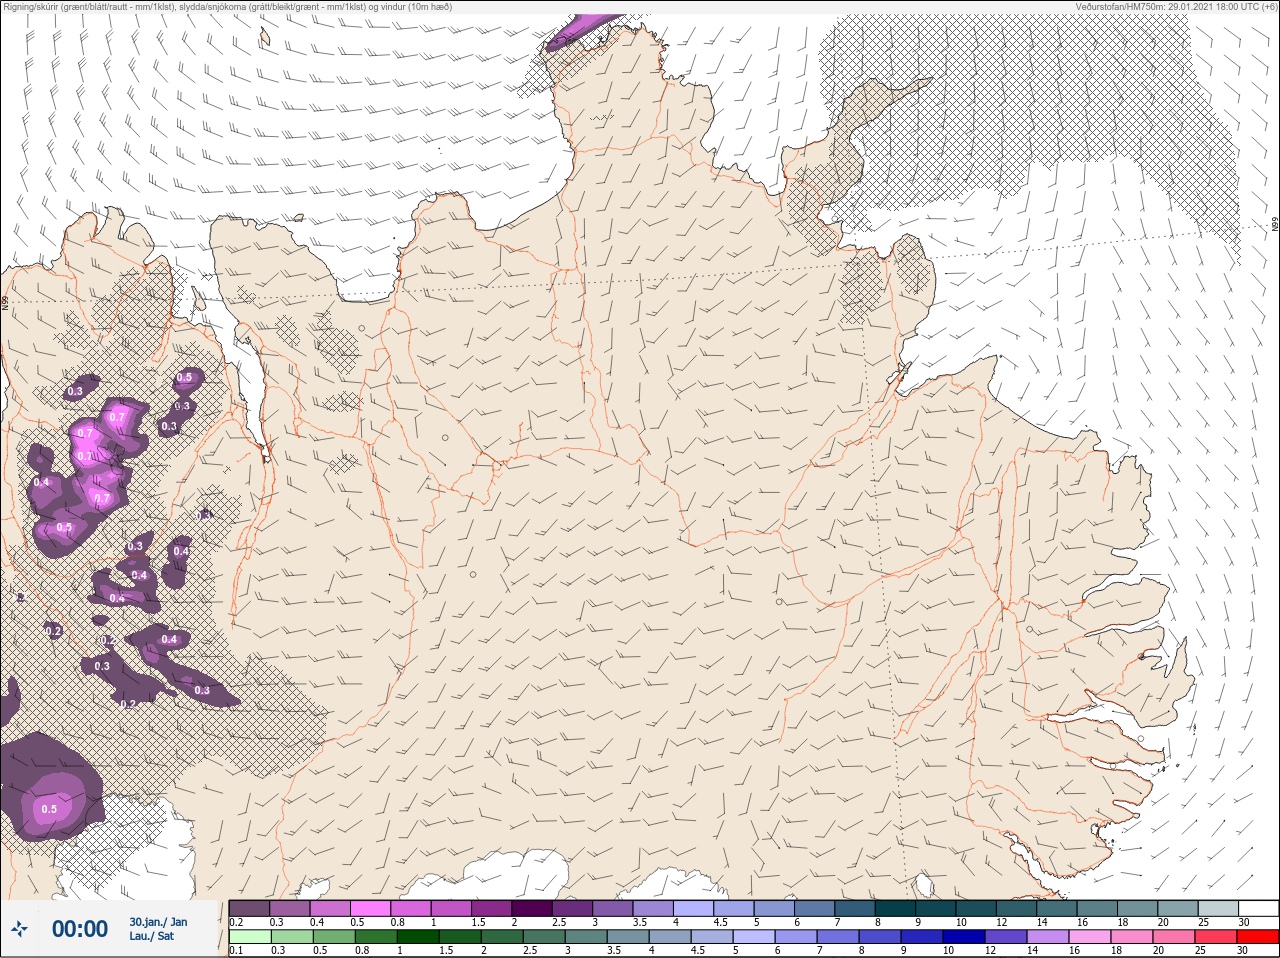Viewport: 1280px width, 958px height.
Task: Click the northernmost 0.7 precipitation value on map
Action: pos(117,418)
